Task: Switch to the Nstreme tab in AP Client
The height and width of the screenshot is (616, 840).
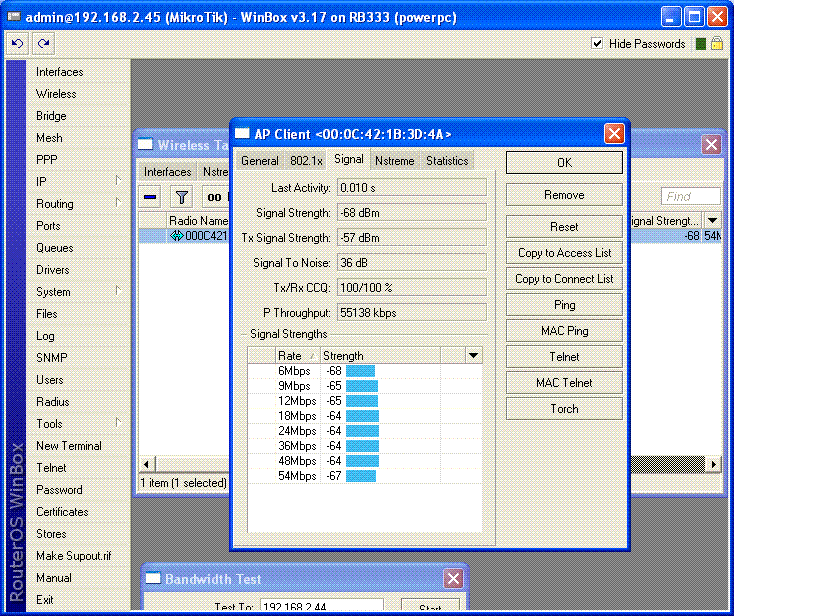Action: pos(395,161)
